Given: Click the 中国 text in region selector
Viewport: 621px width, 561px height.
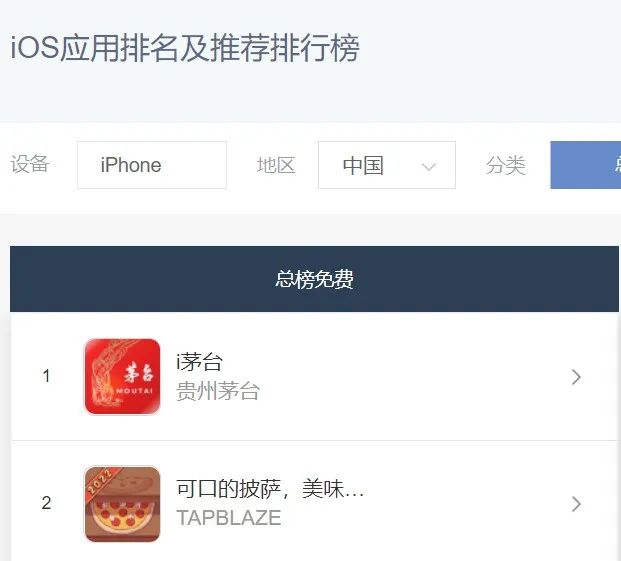Looking at the screenshot, I should pos(363,165).
